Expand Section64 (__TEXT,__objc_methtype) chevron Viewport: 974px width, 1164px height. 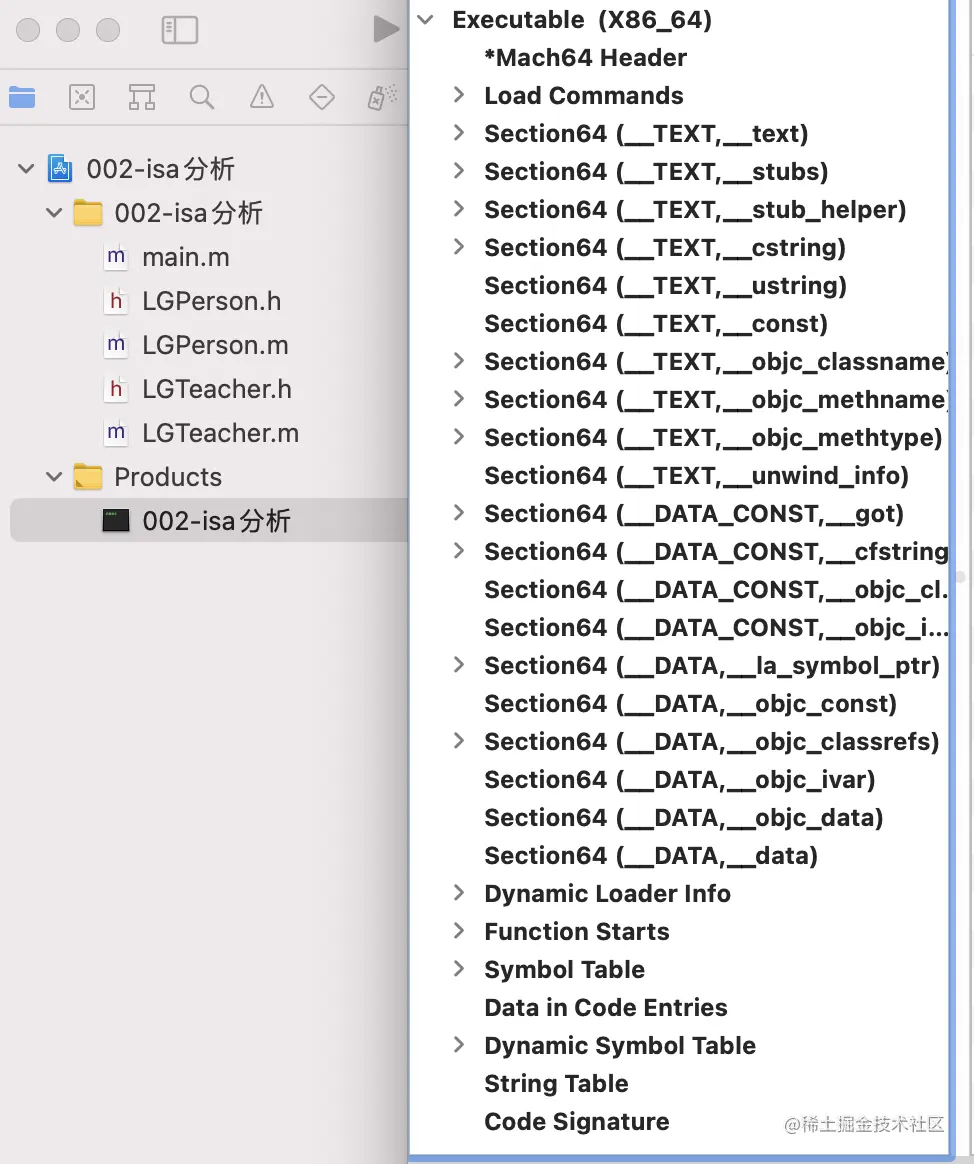tap(459, 436)
